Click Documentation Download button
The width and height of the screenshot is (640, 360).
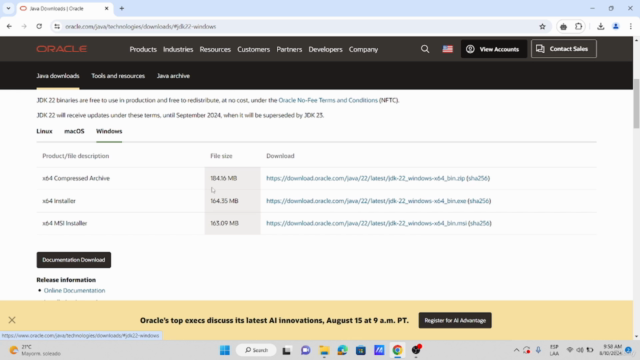click(x=73, y=260)
